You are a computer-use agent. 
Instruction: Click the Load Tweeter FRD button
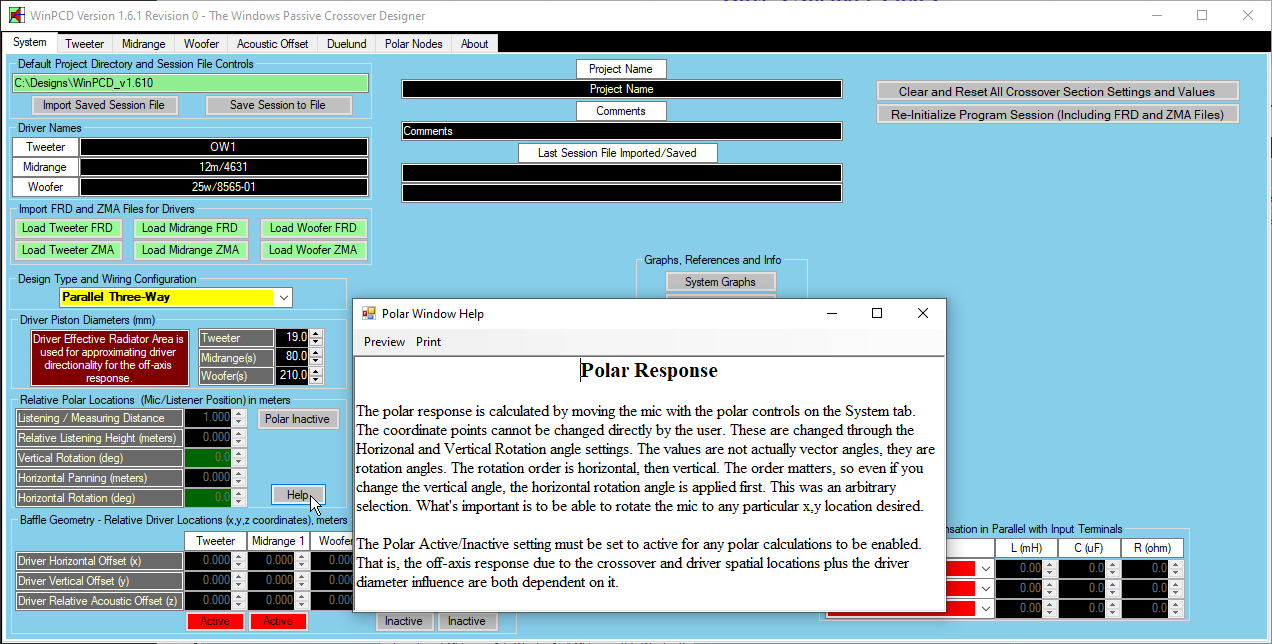67,228
